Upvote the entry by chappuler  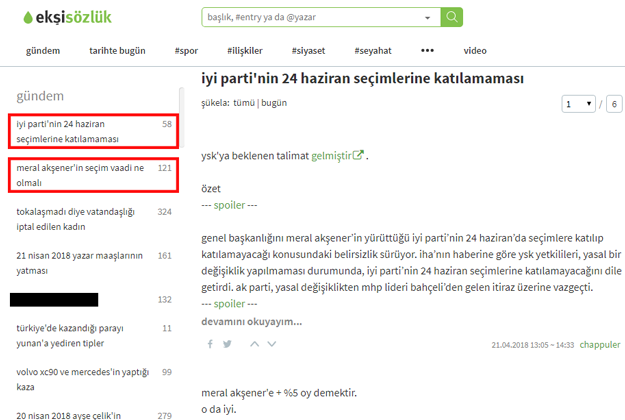[253, 344]
